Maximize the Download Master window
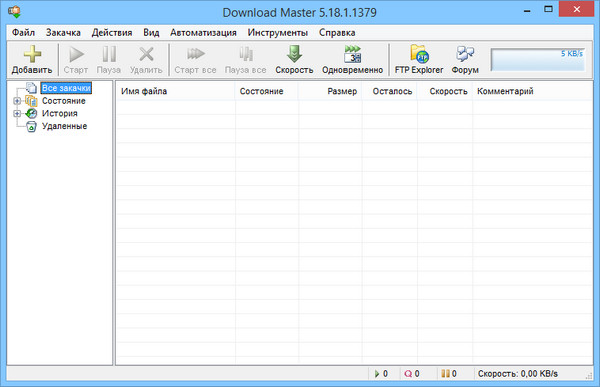Viewport: 600px width, 387px height. (548, 10)
